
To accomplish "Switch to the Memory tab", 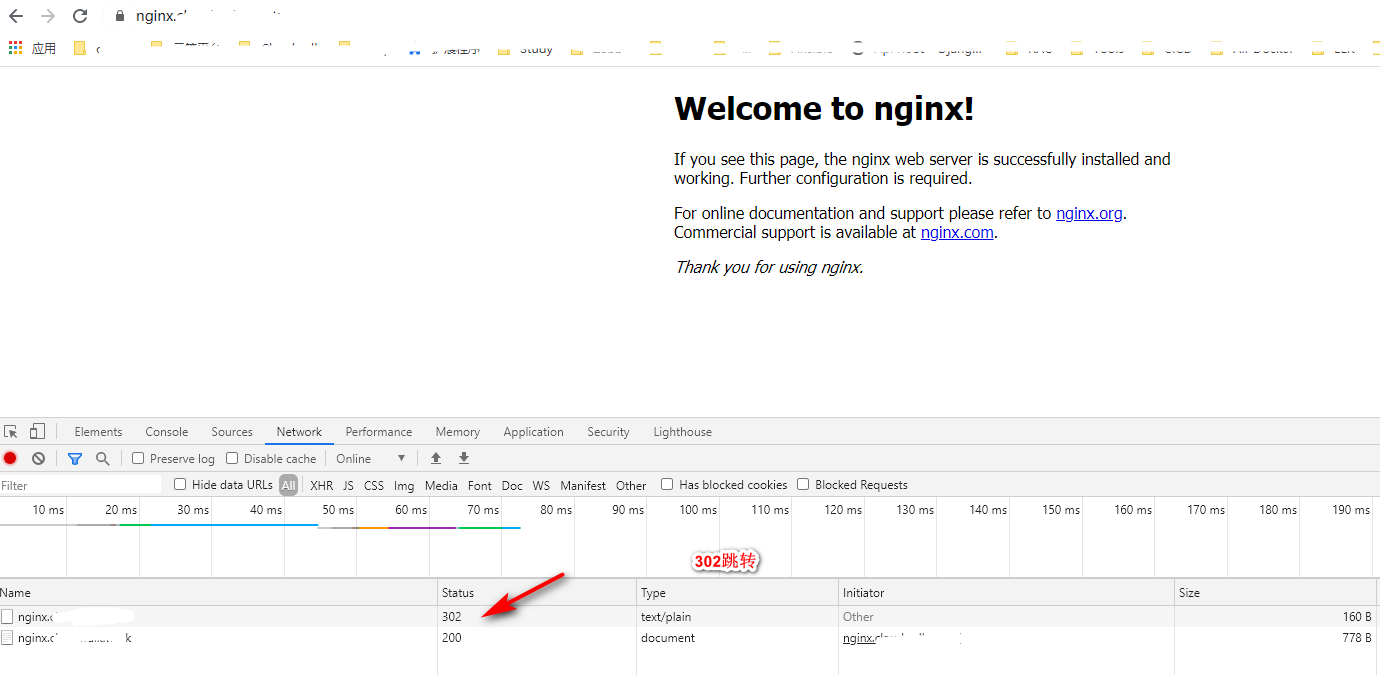I will pyautogui.click(x=458, y=432).
